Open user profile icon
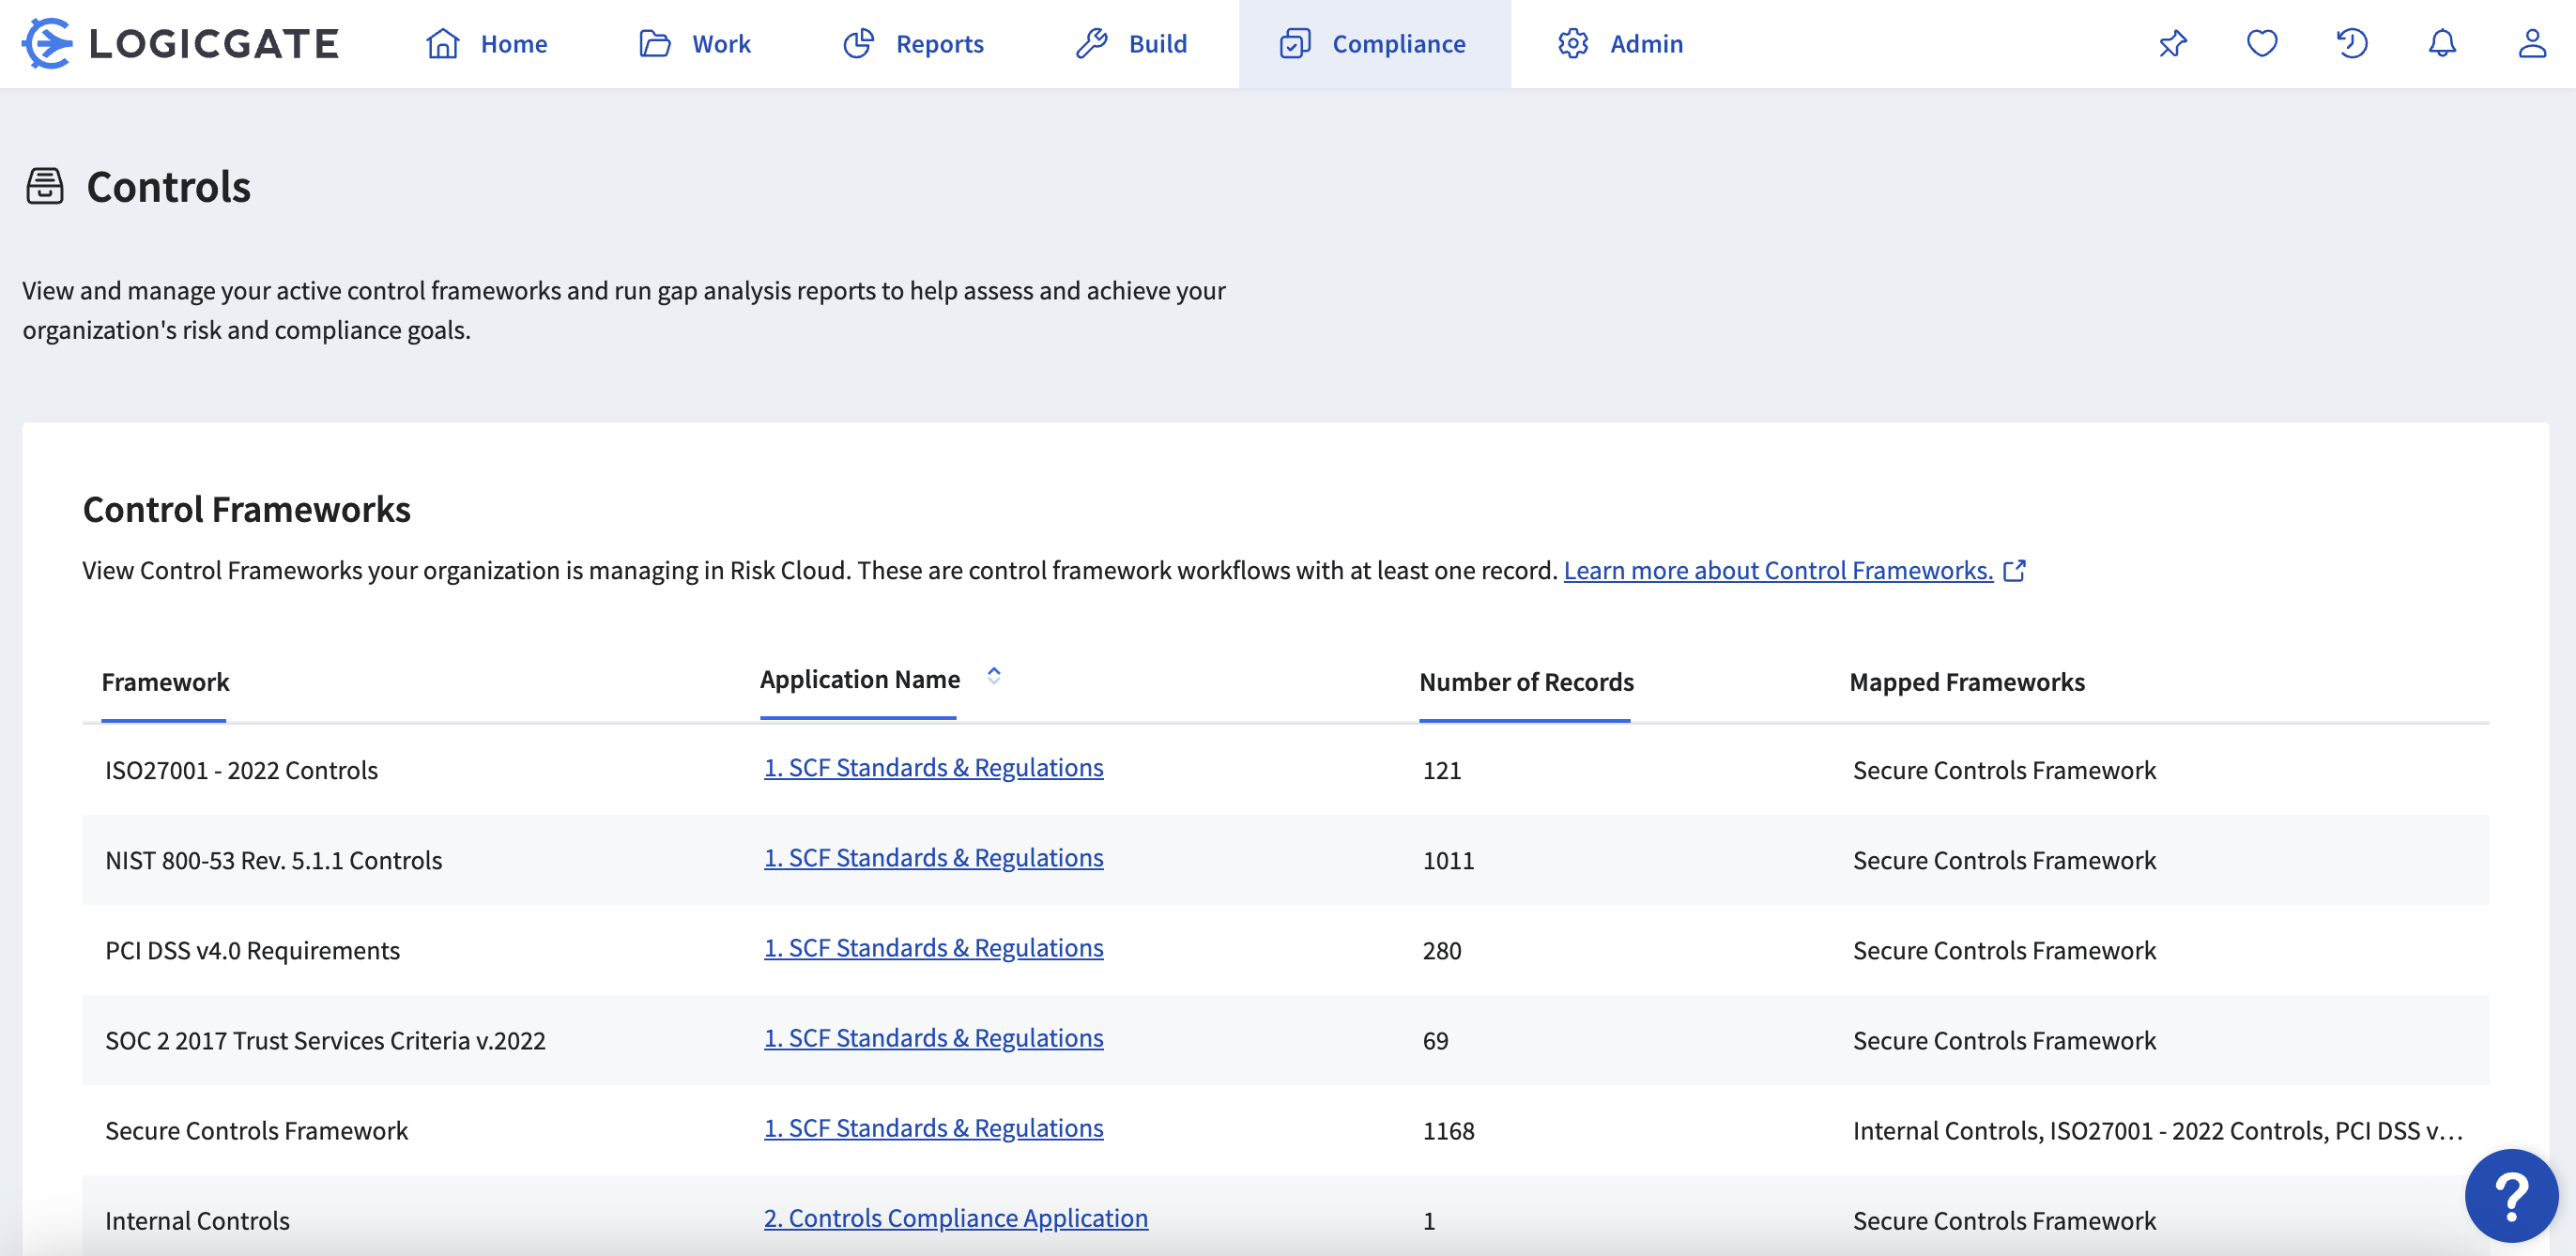 (x=2532, y=43)
